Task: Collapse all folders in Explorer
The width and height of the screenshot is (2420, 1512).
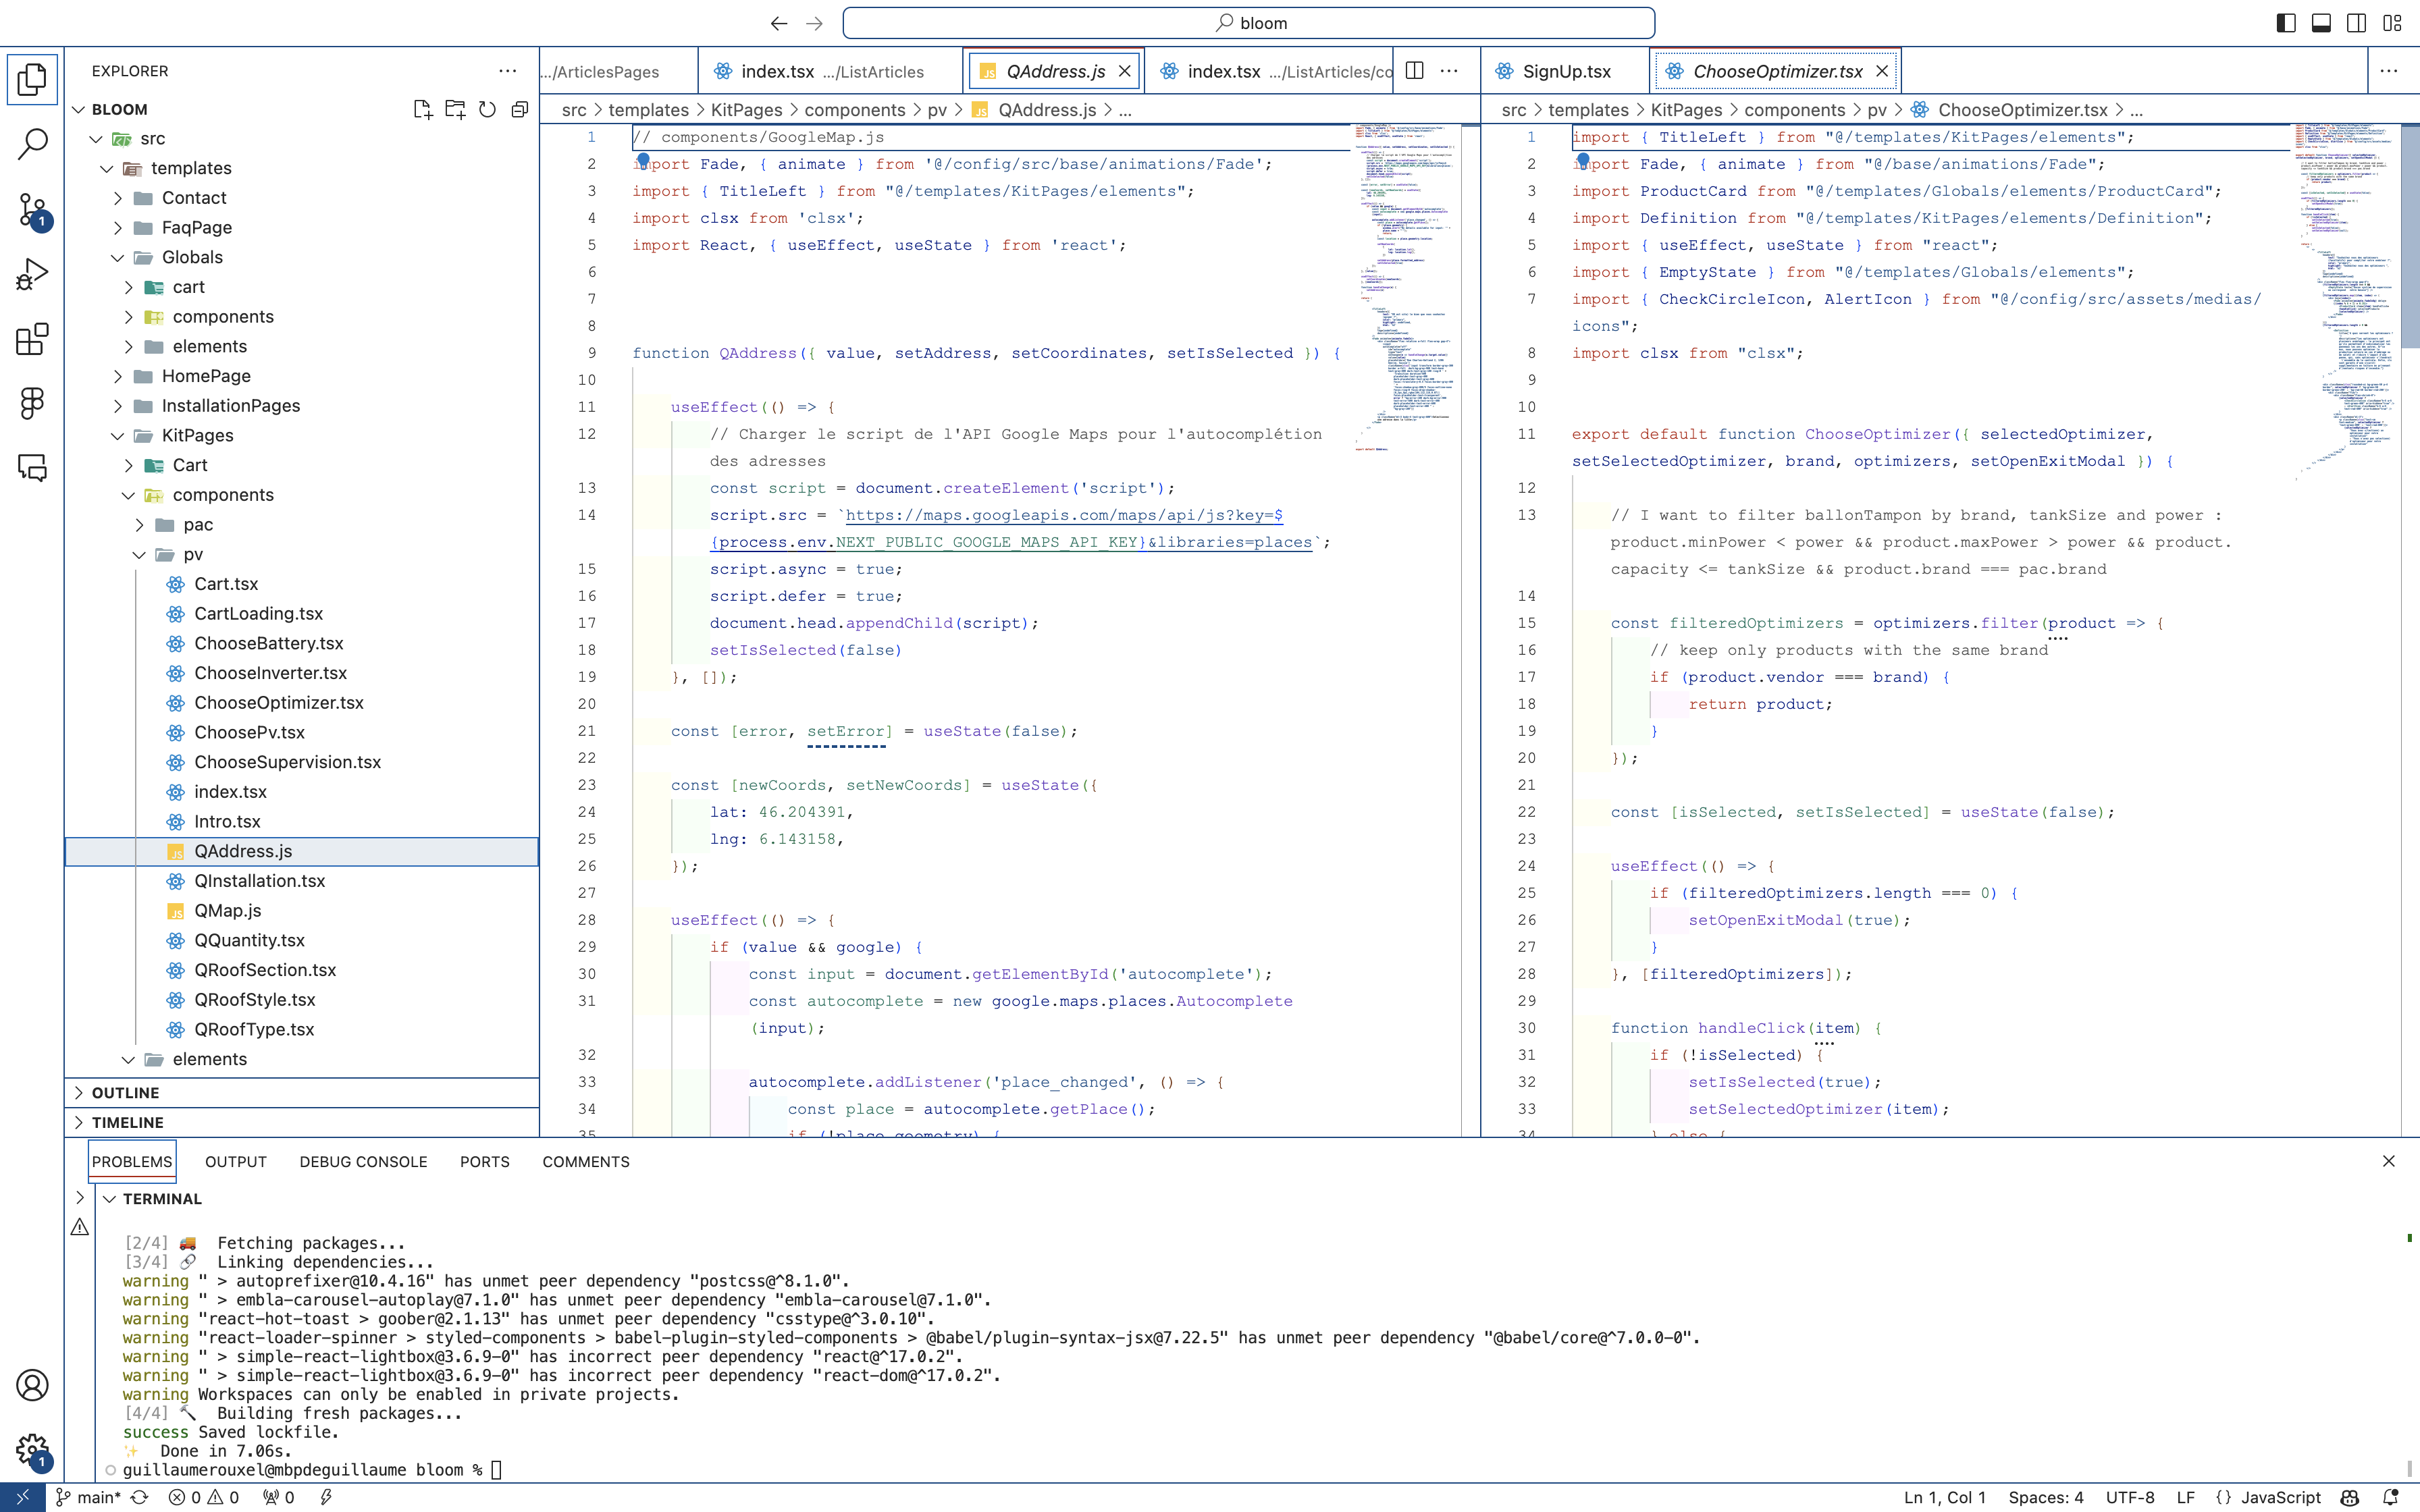Action: [519, 109]
